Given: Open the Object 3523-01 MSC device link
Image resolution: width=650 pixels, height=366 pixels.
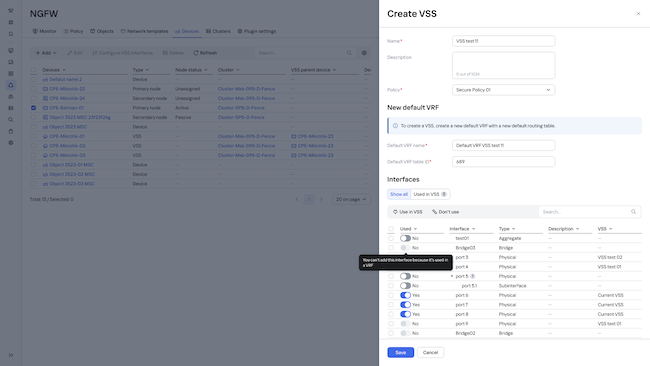Looking at the screenshot, I should click(x=71, y=165).
